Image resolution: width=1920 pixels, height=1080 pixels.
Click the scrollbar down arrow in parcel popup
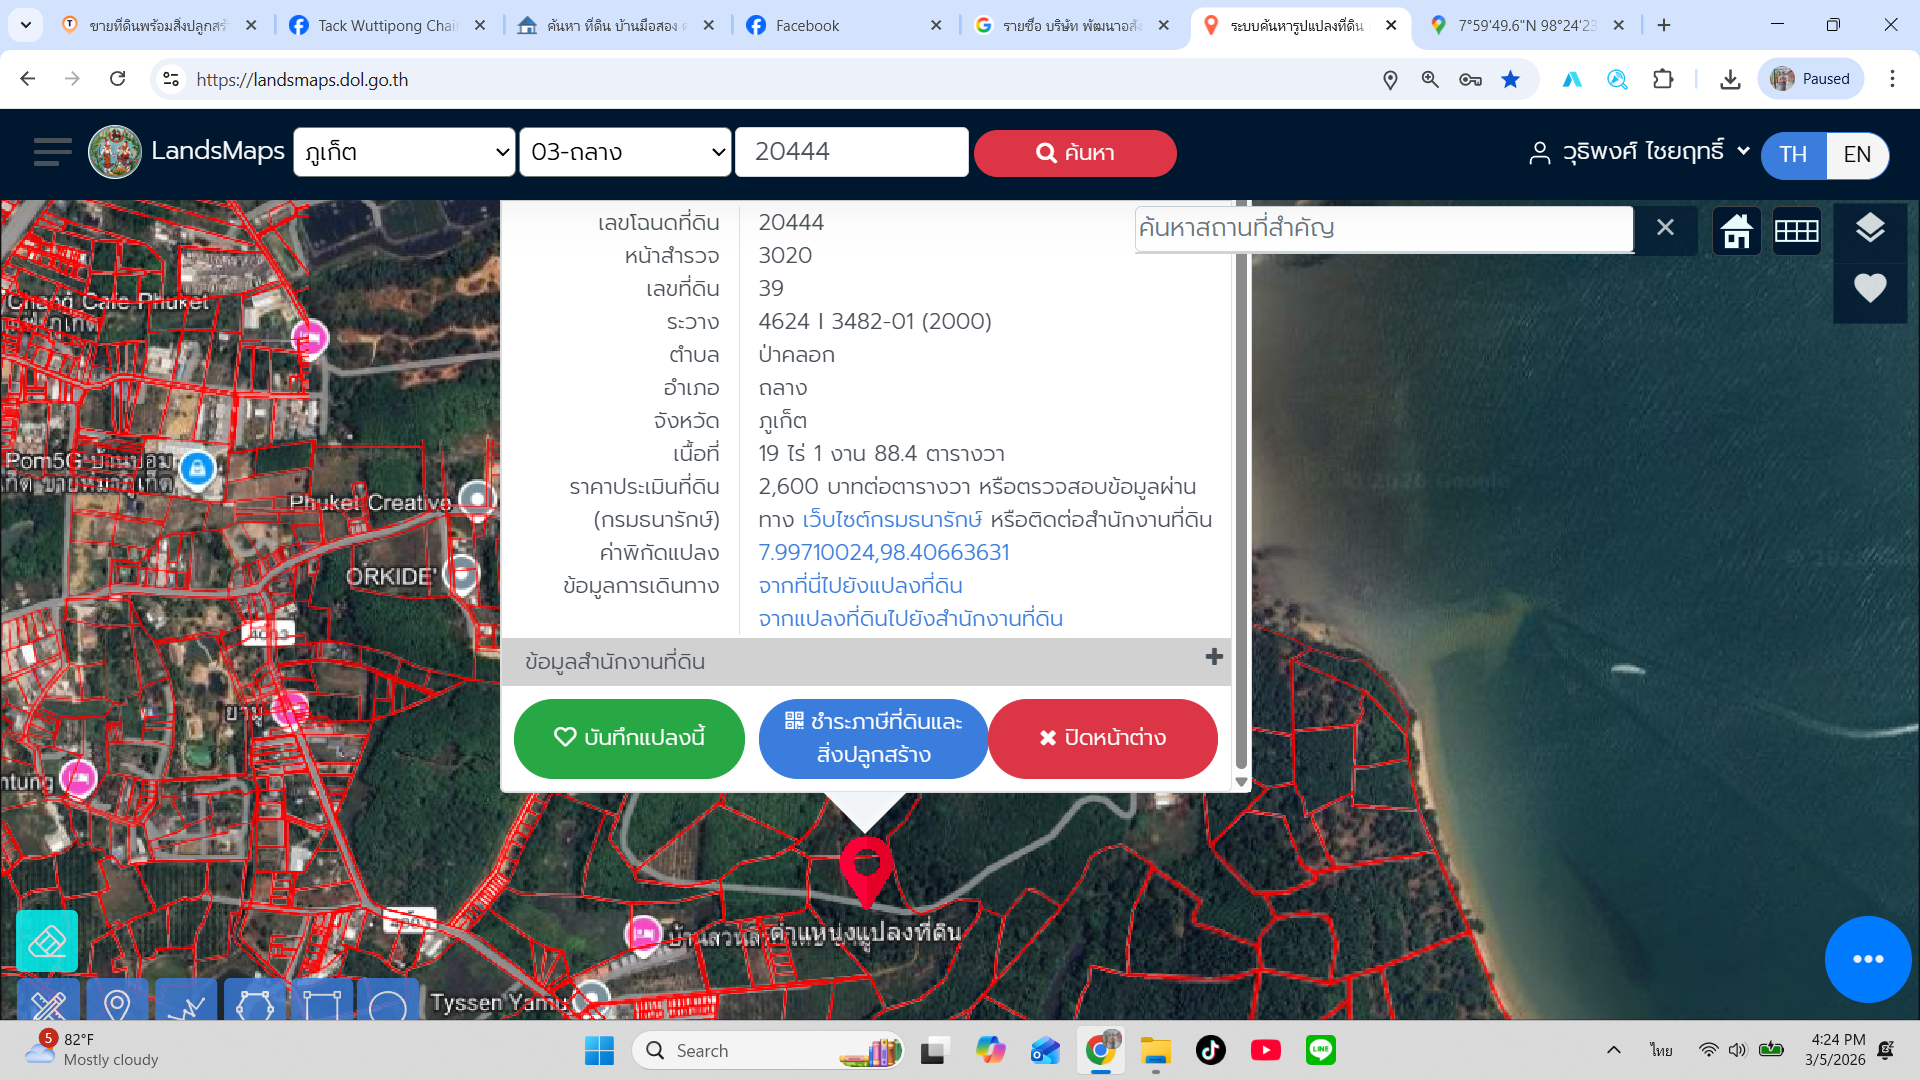click(1242, 782)
